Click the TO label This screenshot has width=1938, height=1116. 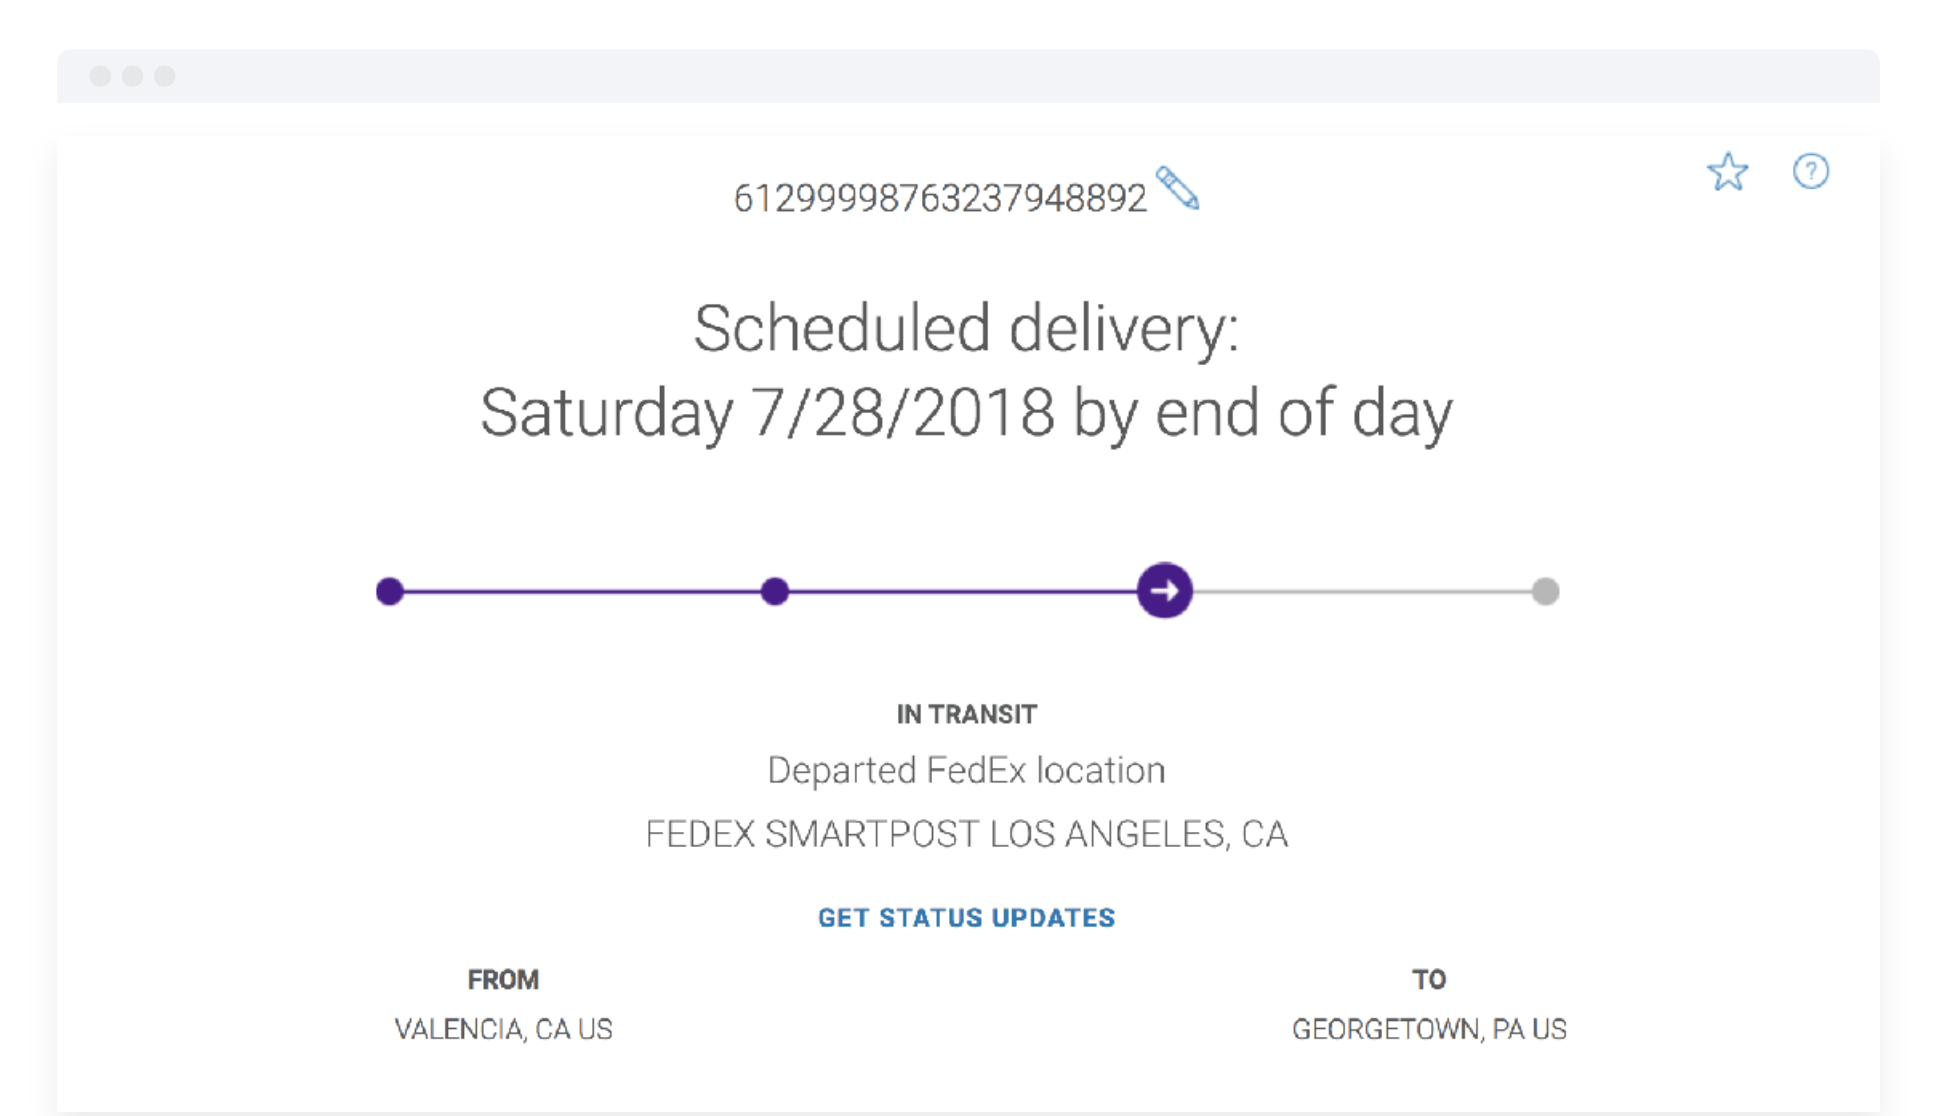tap(1429, 979)
